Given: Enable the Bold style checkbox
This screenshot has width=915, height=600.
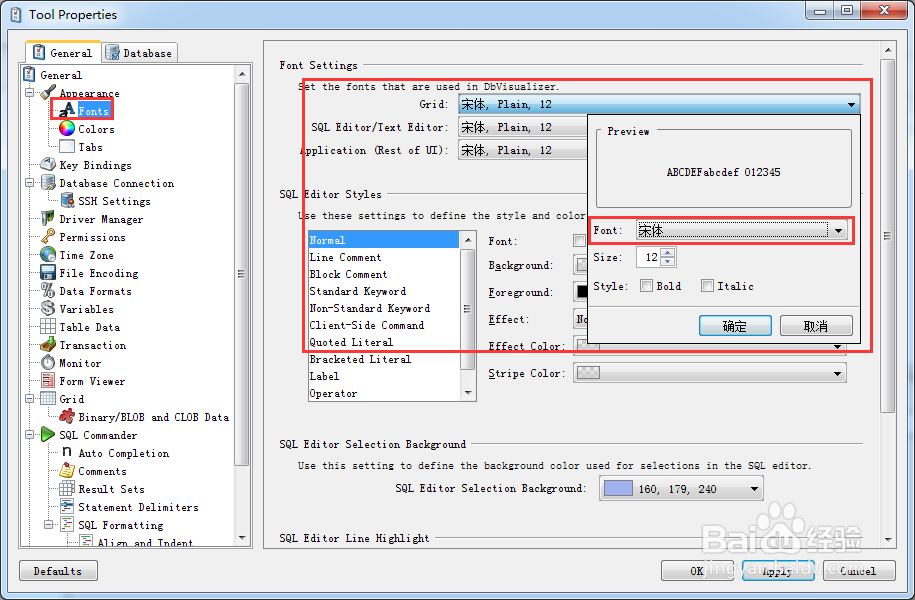Looking at the screenshot, I should pyautogui.click(x=646, y=286).
